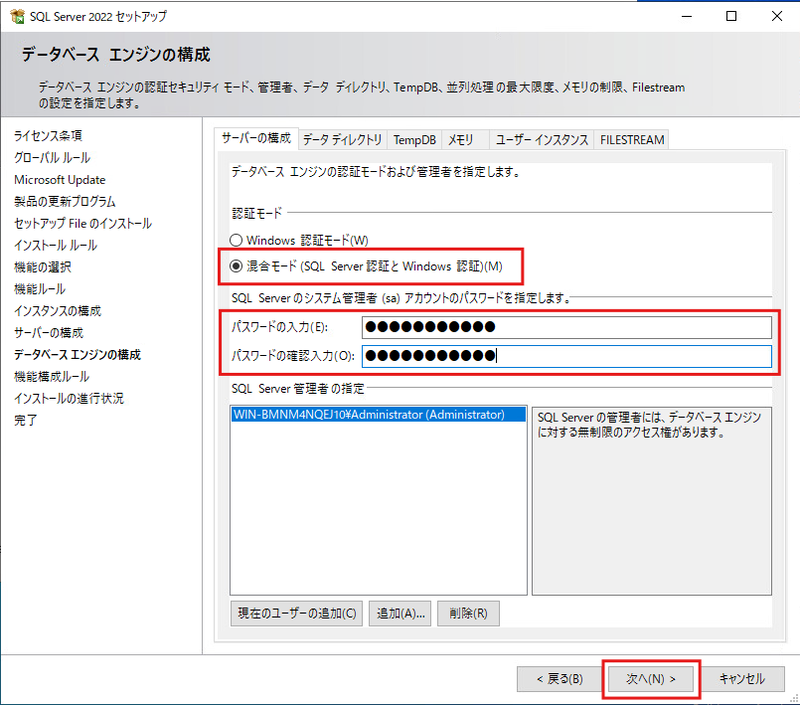Click 機能ルール step in sidebar

(40, 289)
